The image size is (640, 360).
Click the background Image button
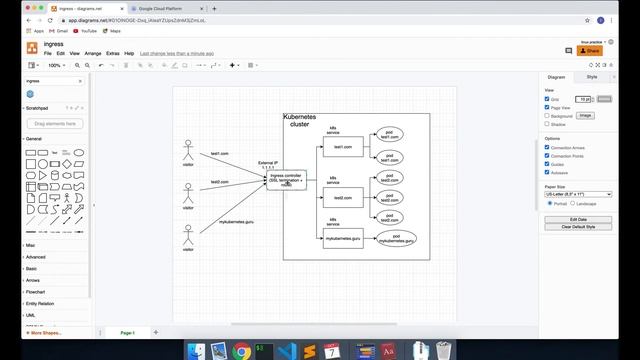click(585, 116)
